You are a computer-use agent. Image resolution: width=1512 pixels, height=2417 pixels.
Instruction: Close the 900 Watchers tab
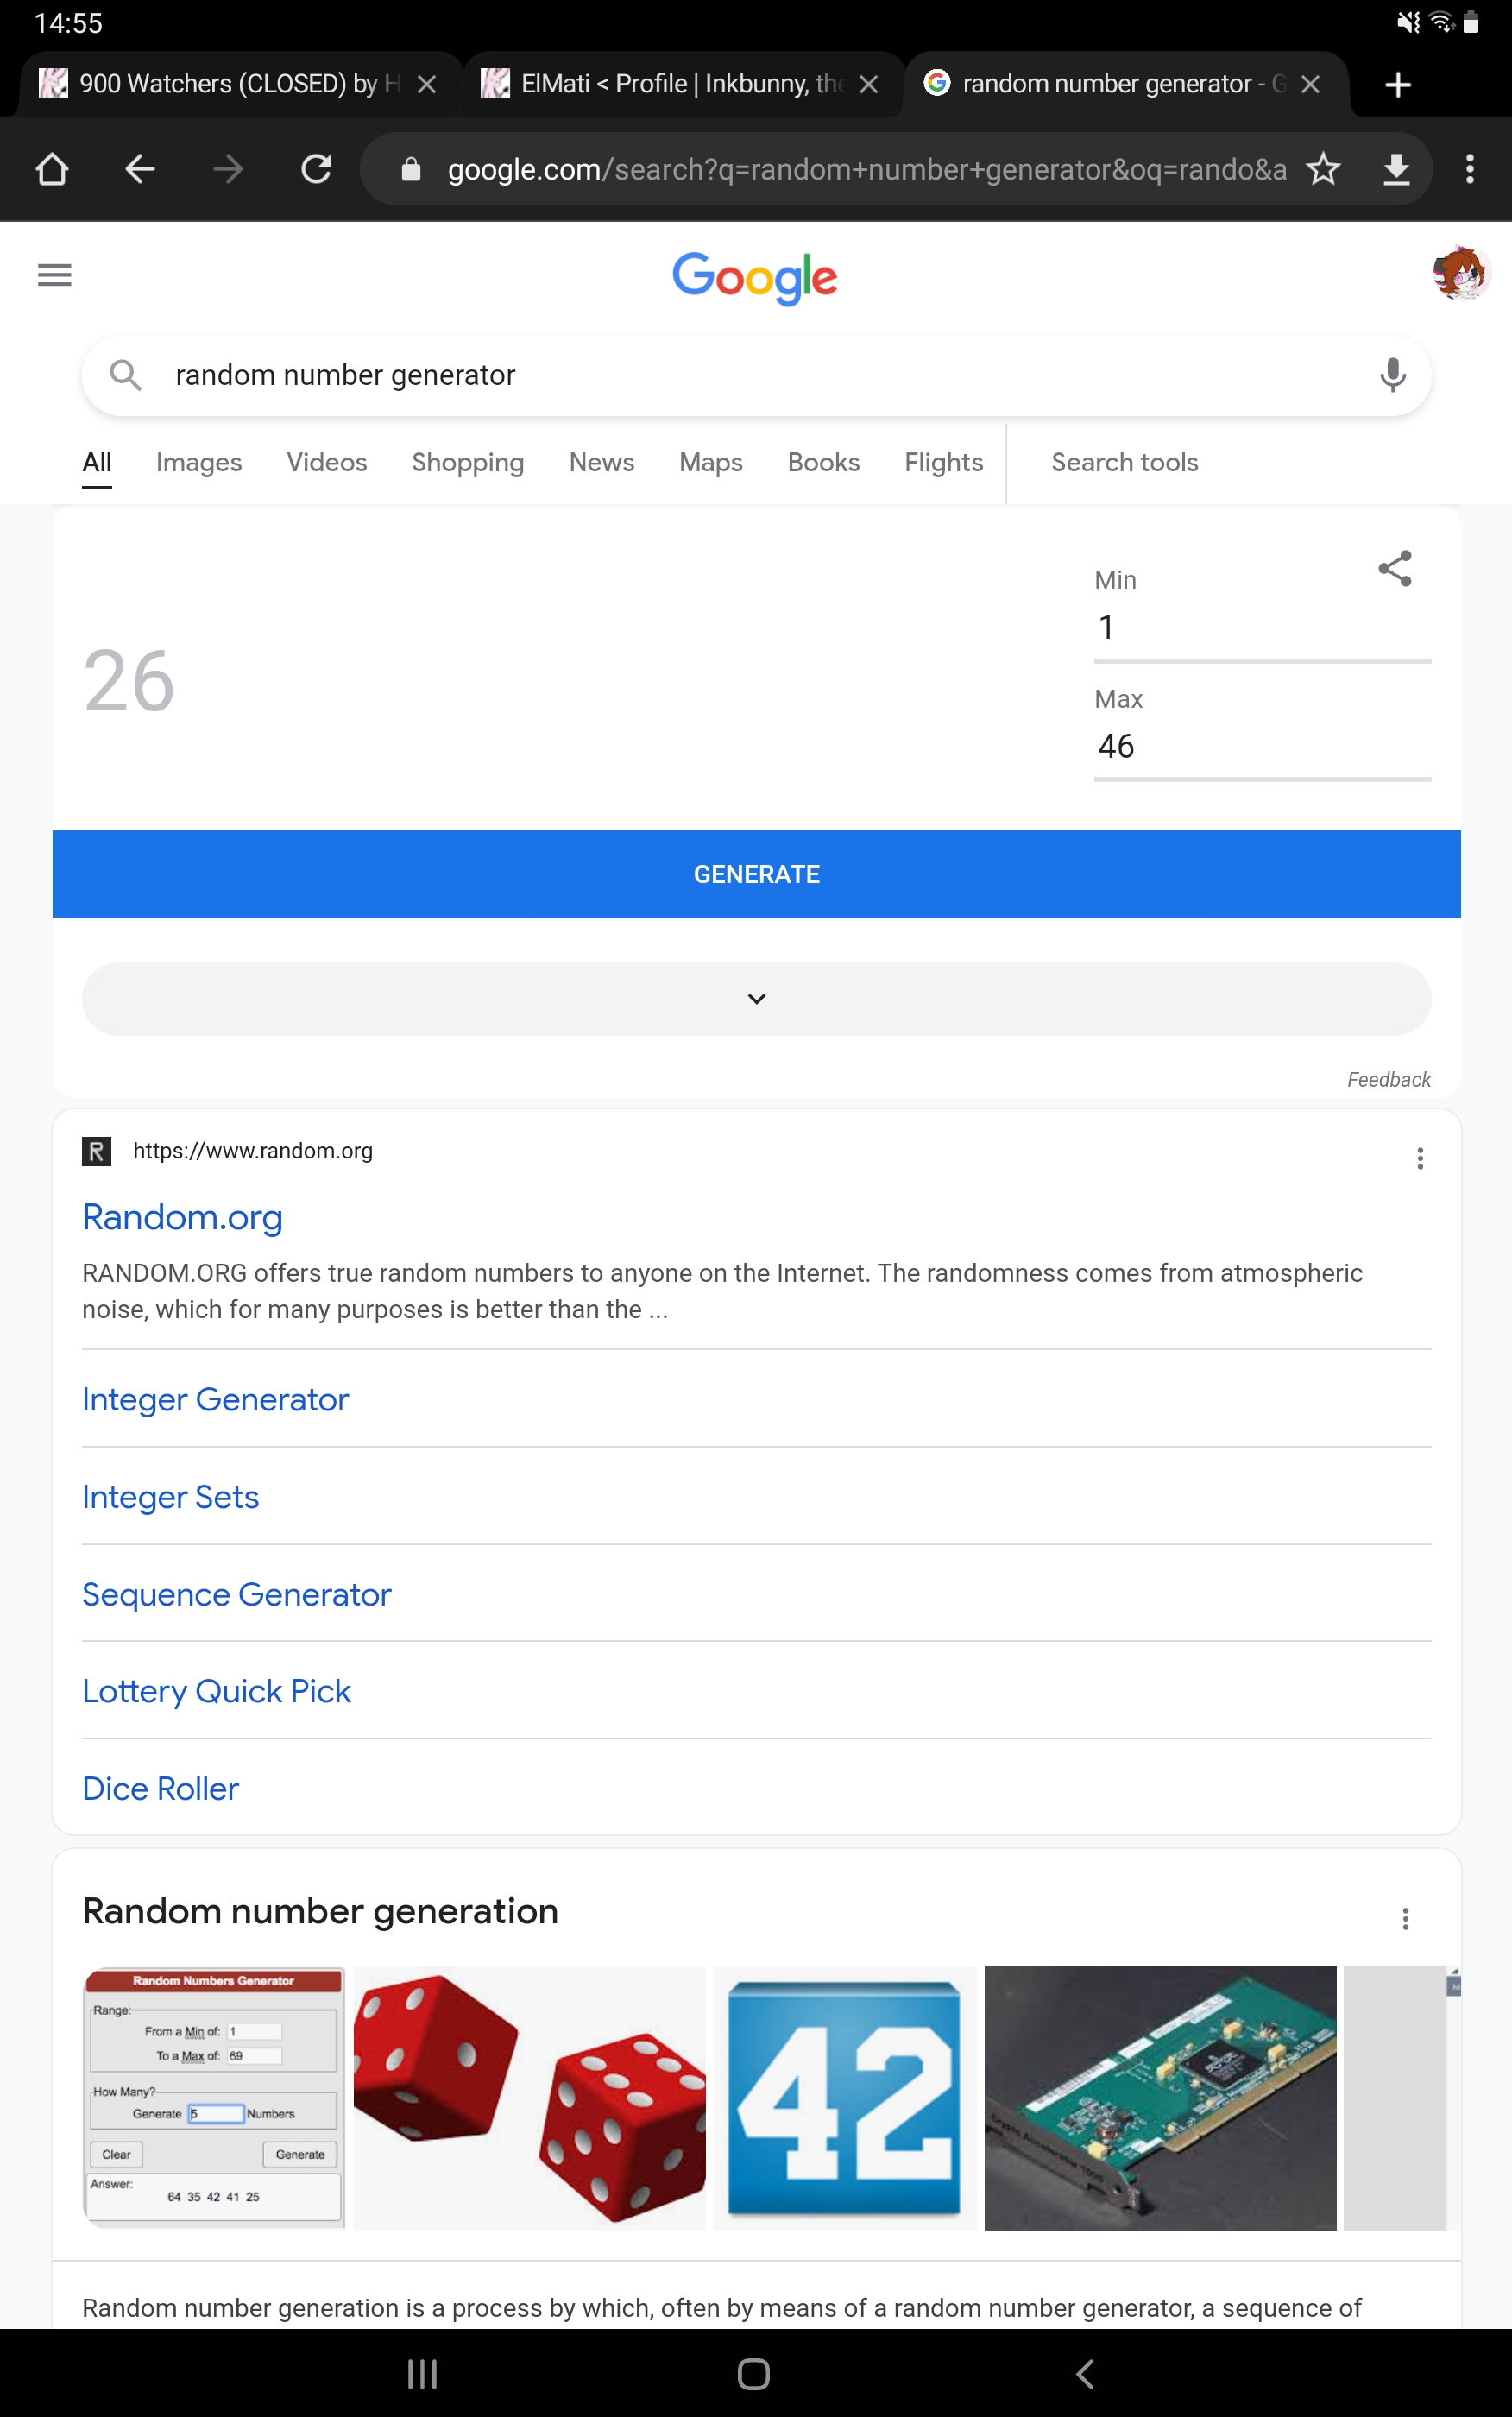click(x=427, y=85)
